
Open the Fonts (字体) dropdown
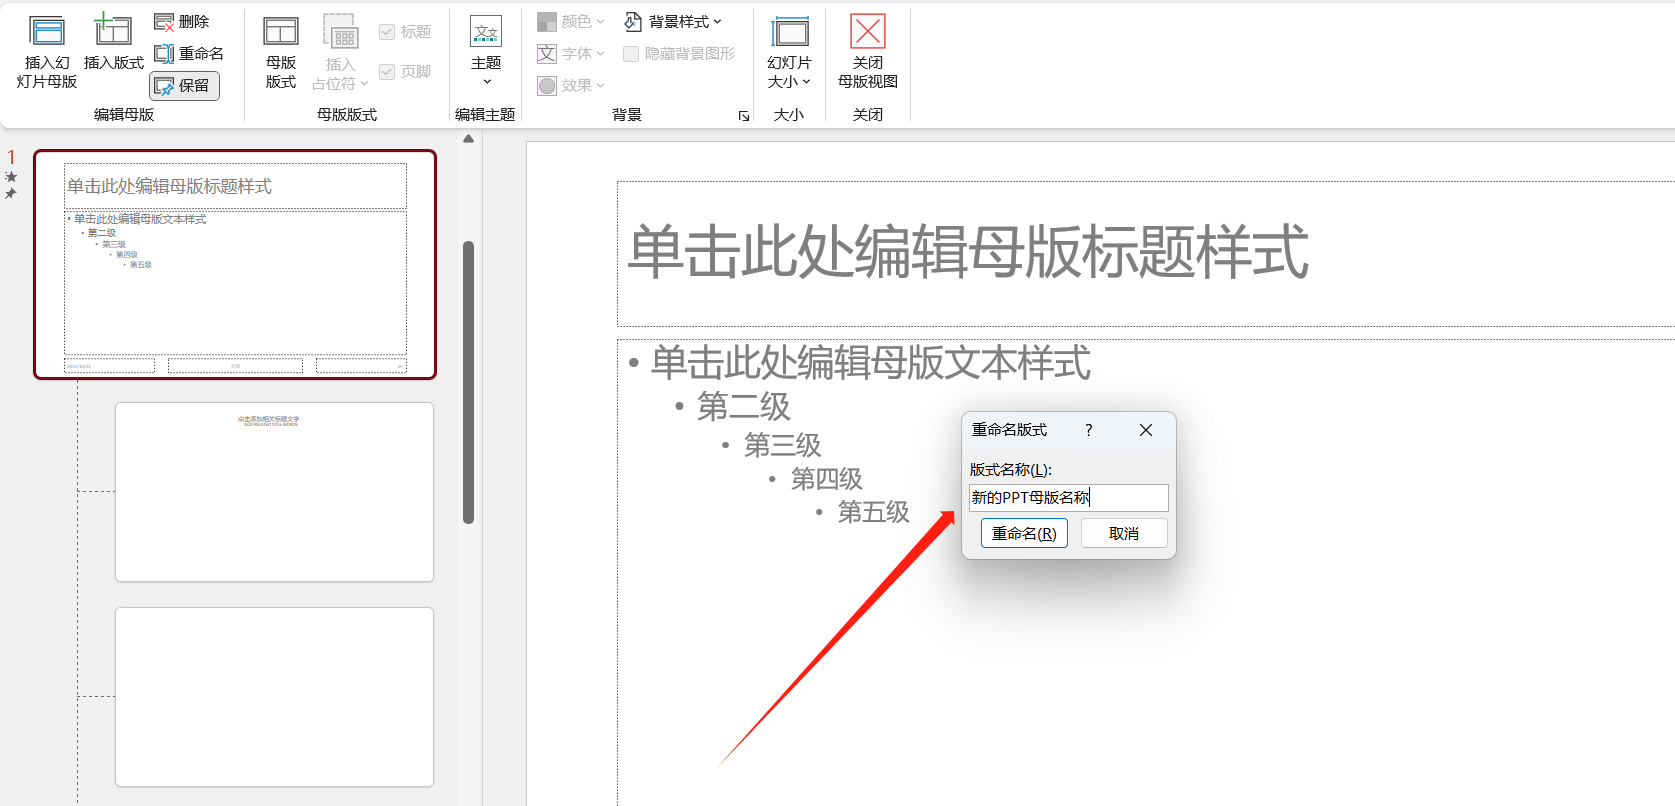(x=571, y=54)
